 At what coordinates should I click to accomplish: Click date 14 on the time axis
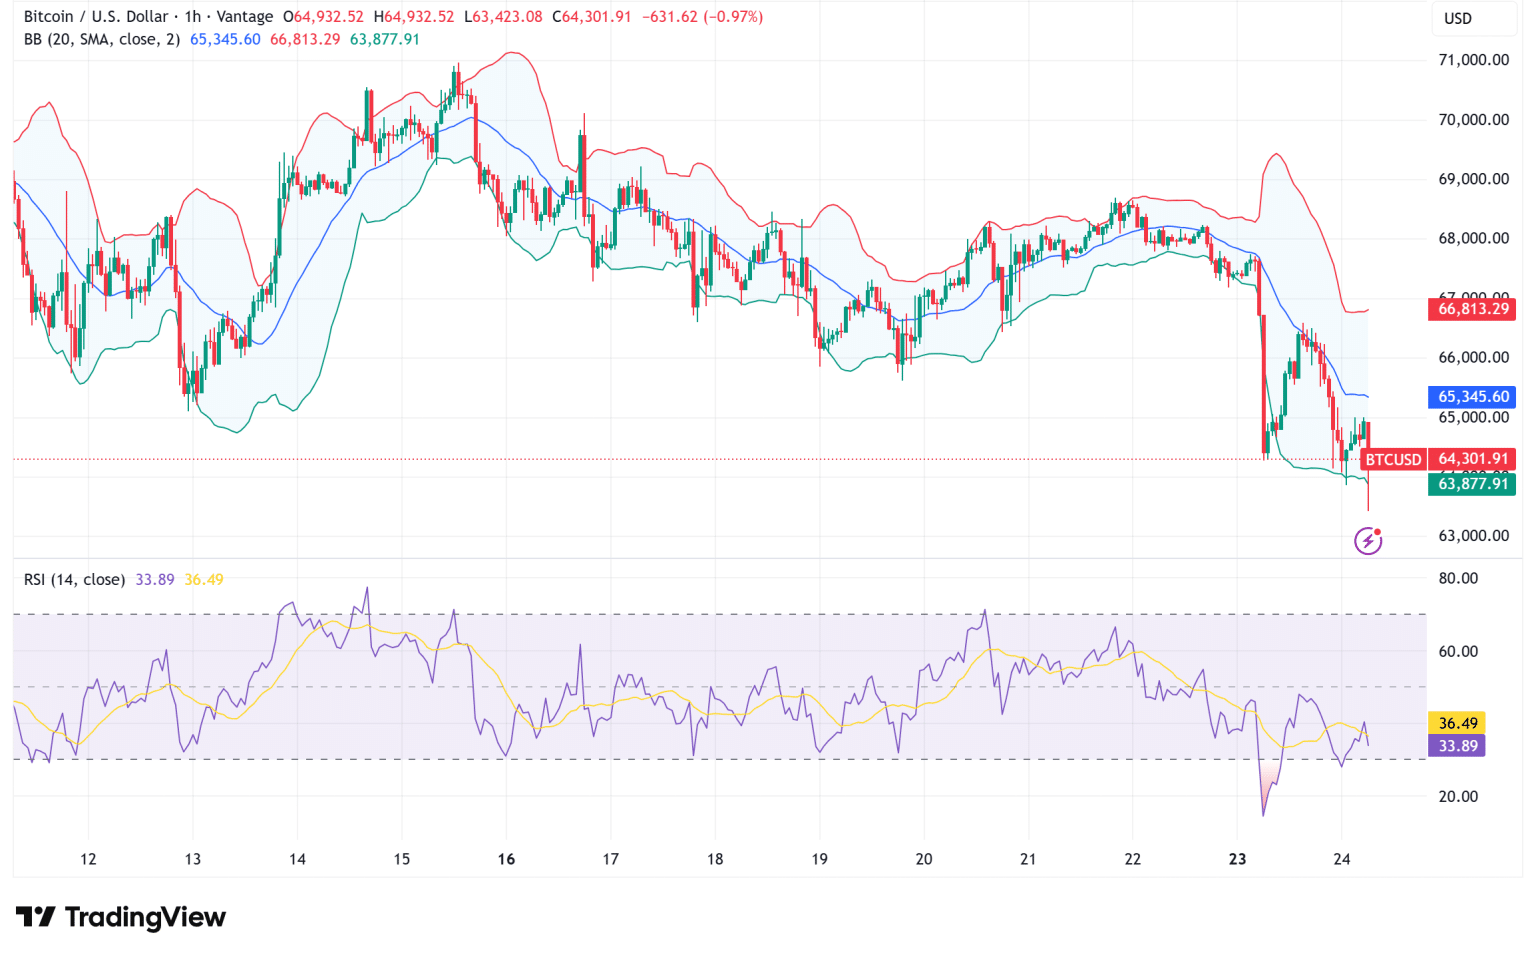coord(297,859)
